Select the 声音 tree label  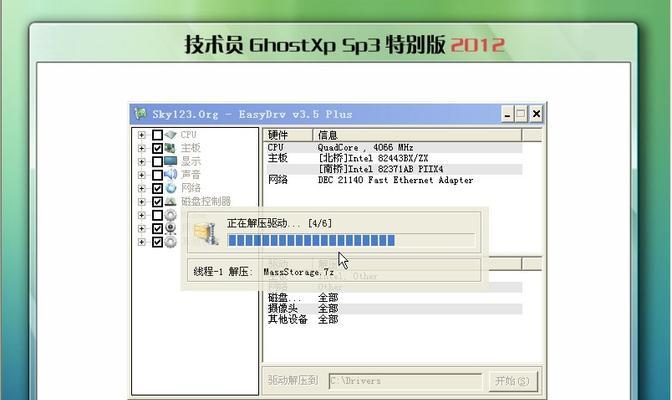coord(191,174)
